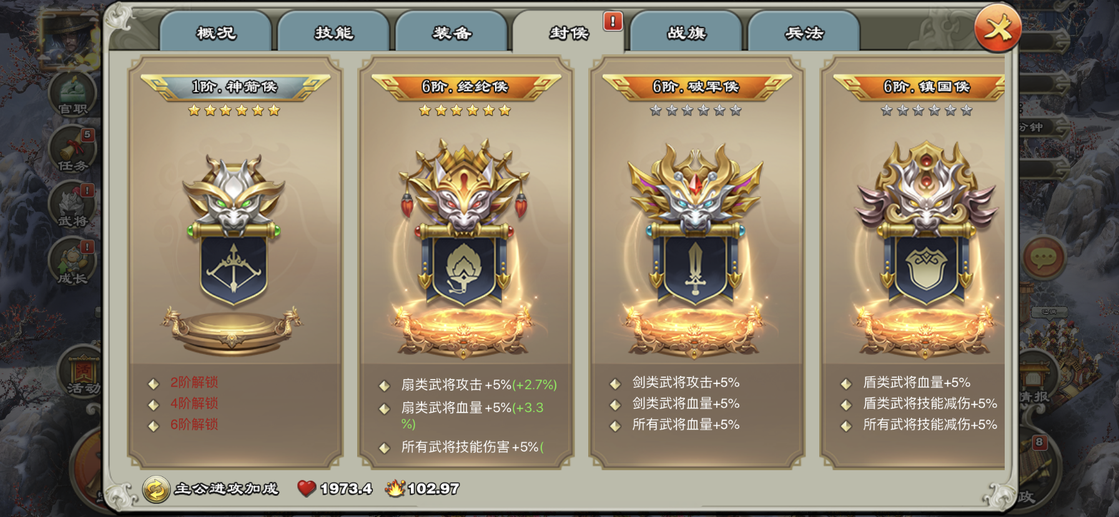Close the panel with orange X button
Image resolution: width=1119 pixels, height=517 pixels.
tap(998, 28)
